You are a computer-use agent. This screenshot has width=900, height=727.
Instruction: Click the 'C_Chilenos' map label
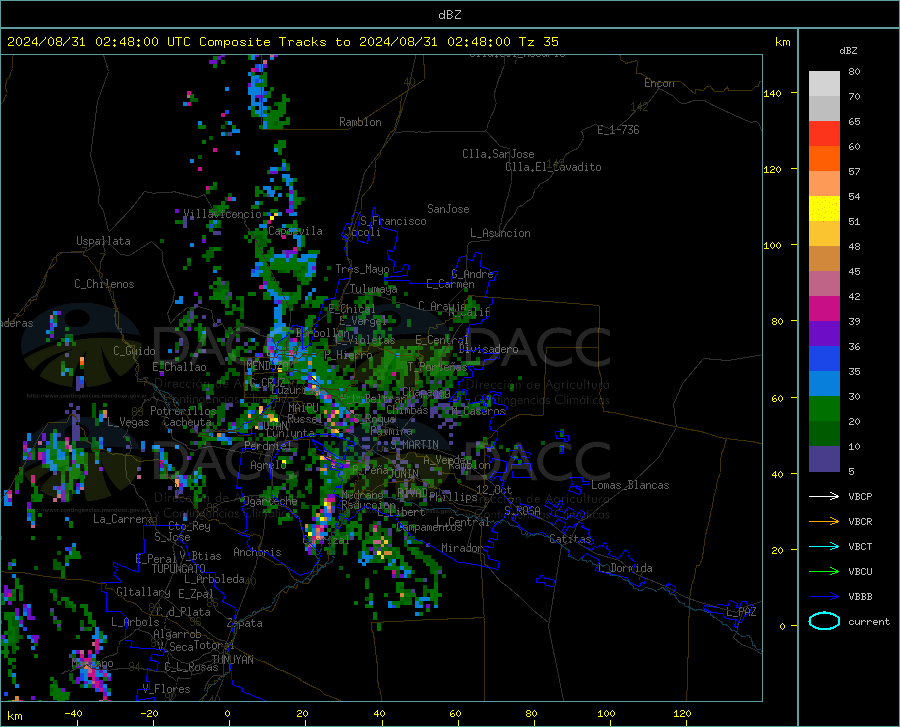(x=104, y=284)
